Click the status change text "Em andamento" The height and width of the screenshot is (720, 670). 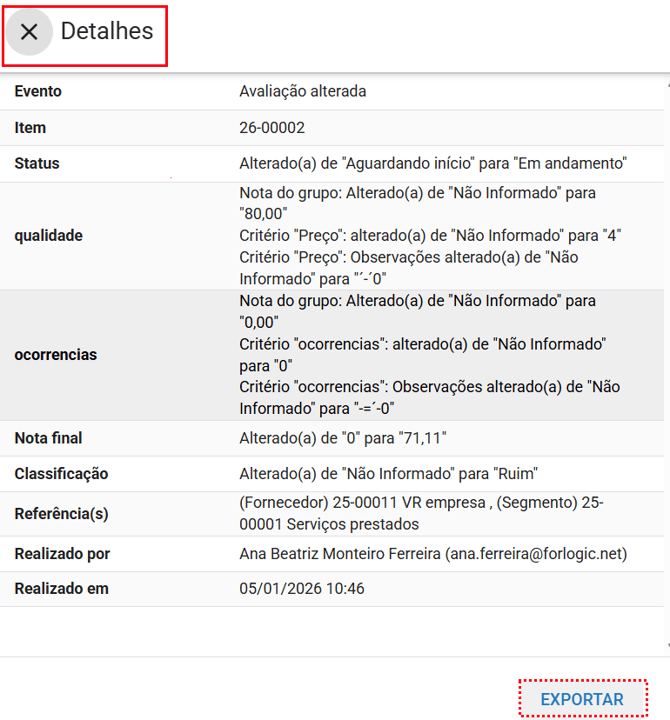tap(572, 164)
